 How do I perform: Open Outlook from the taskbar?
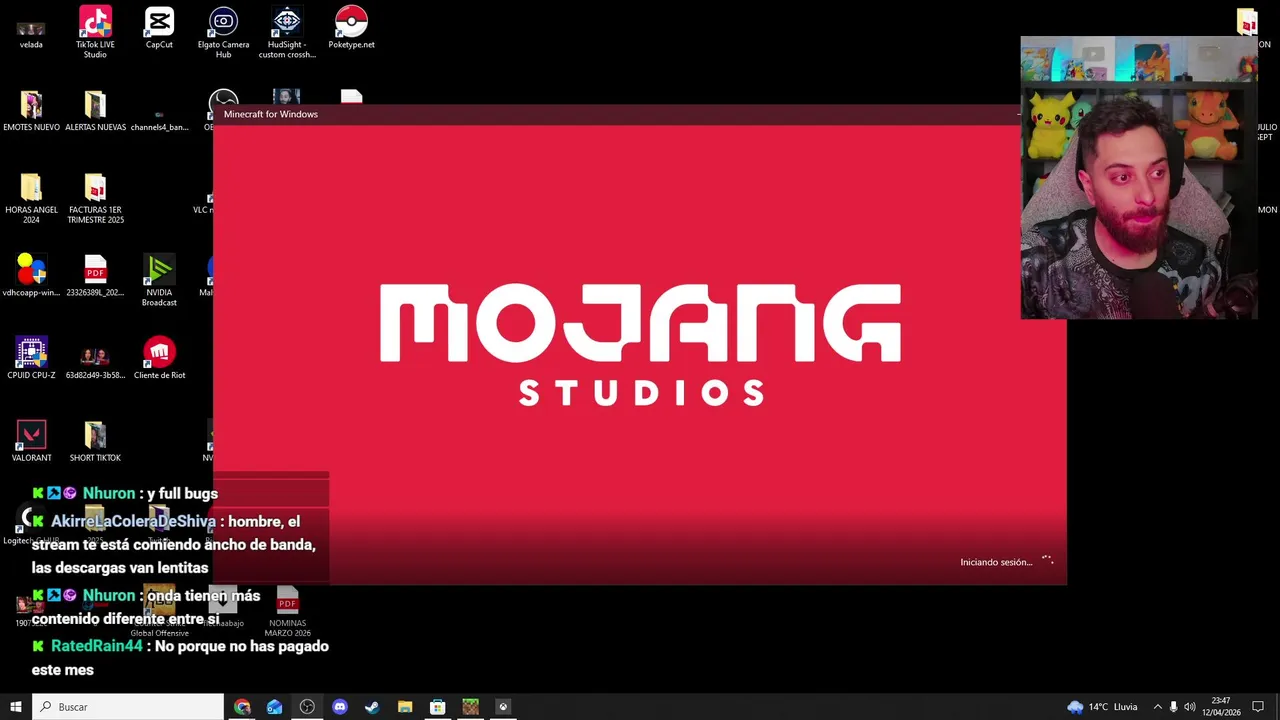point(275,707)
